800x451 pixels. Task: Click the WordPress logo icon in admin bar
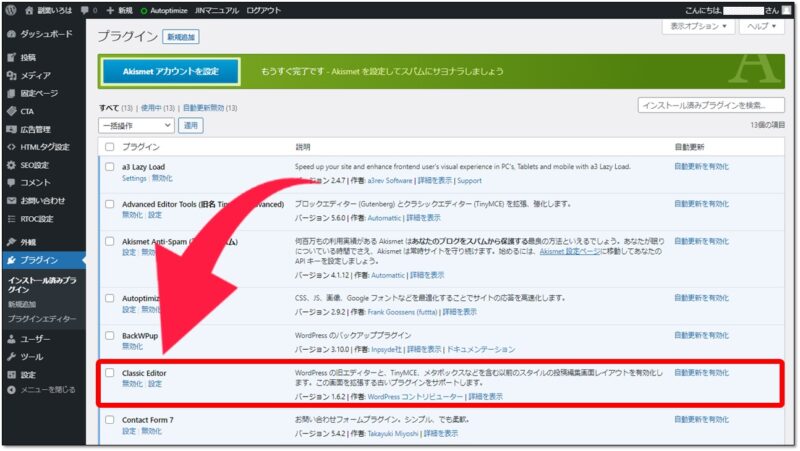[11, 10]
